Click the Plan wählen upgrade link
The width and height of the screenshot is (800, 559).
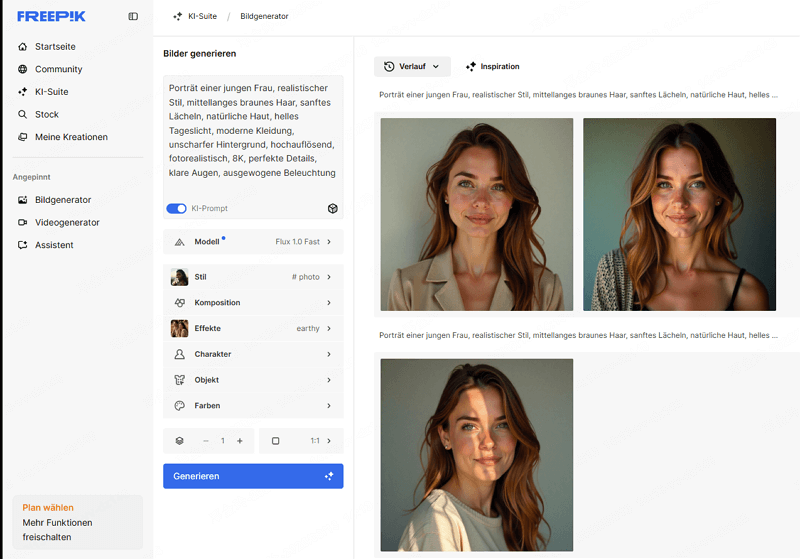click(x=48, y=508)
